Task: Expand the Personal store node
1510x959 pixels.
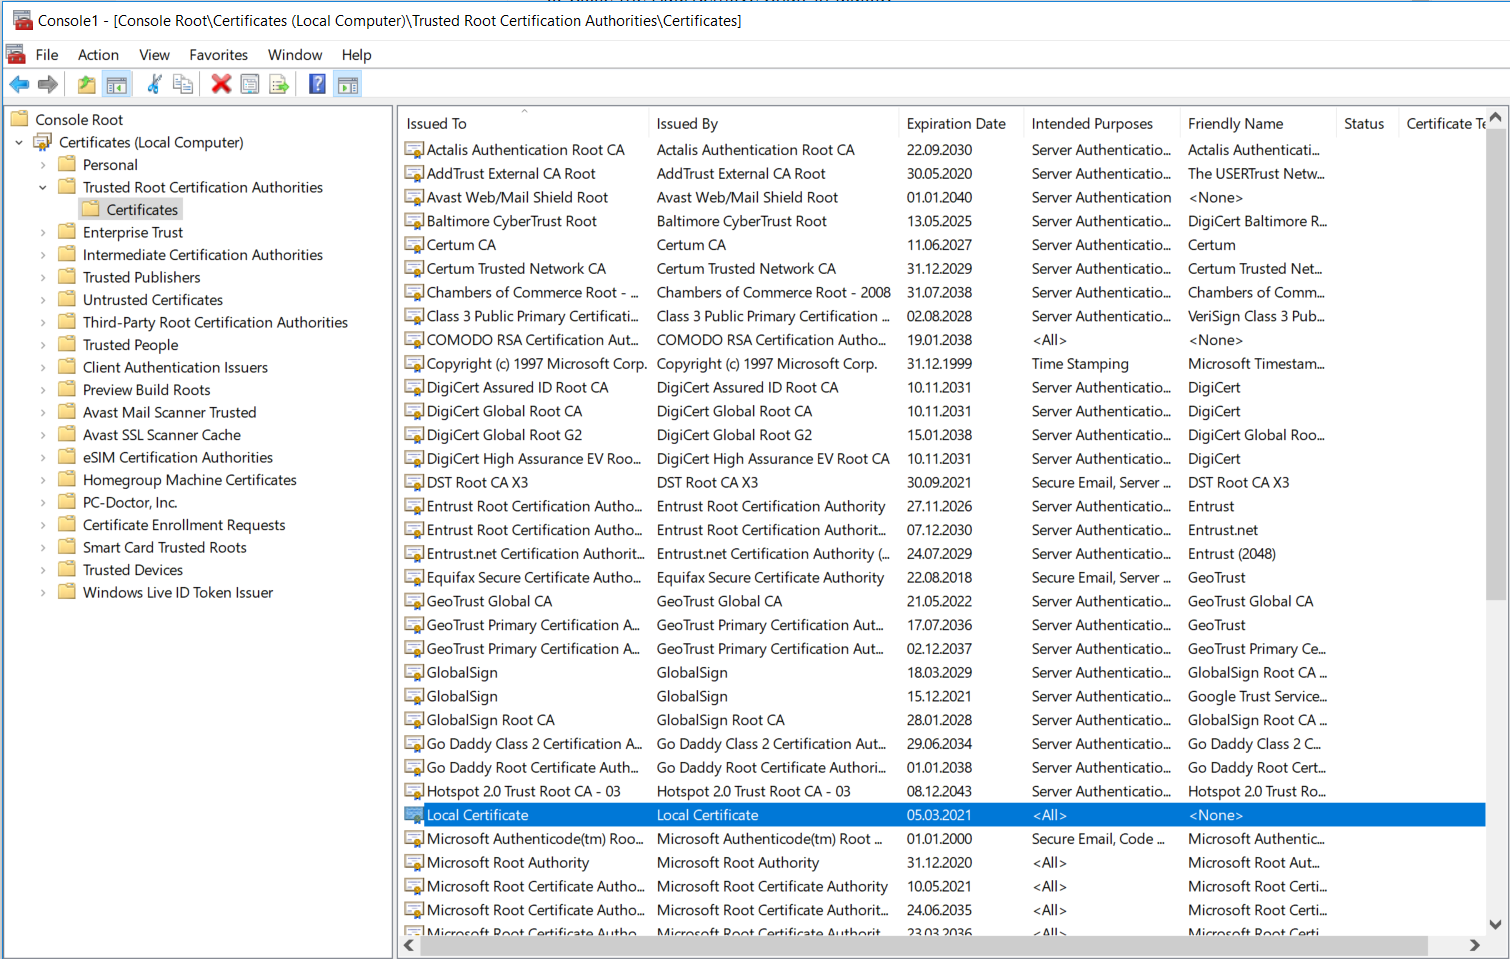Action: click(x=43, y=165)
